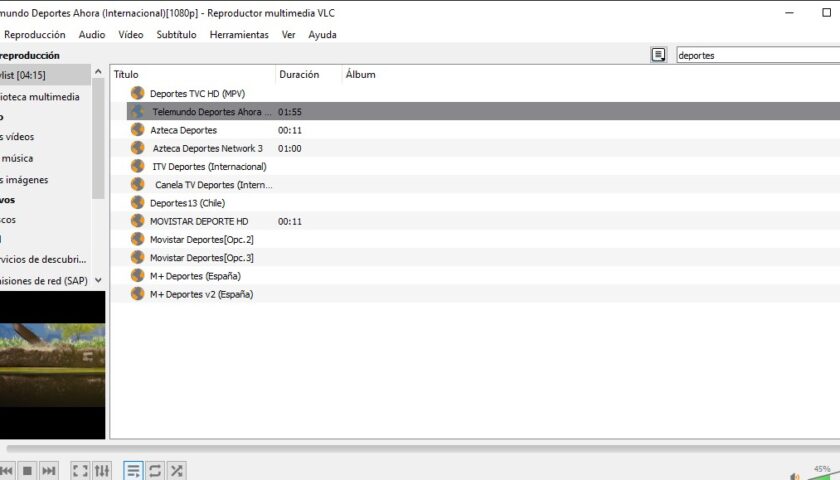Image resolution: width=840 pixels, height=480 pixels.
Task: Click the playlist search field containing deportes
Action: [x=758, y=55]
